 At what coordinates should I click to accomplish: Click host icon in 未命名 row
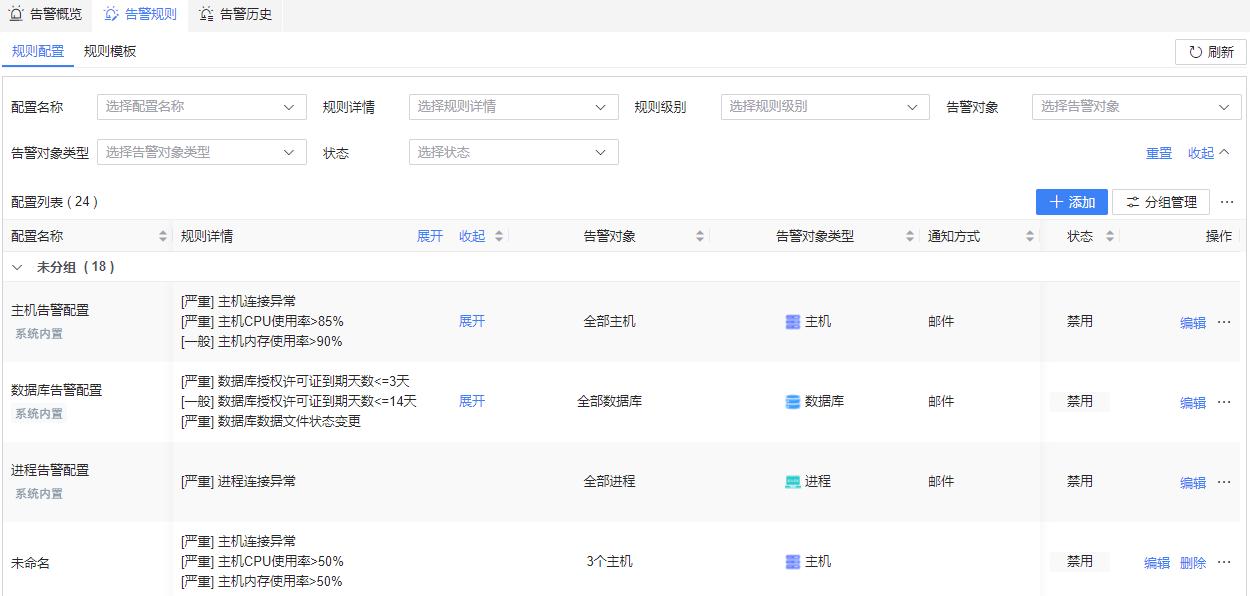(x=793, y=562)
